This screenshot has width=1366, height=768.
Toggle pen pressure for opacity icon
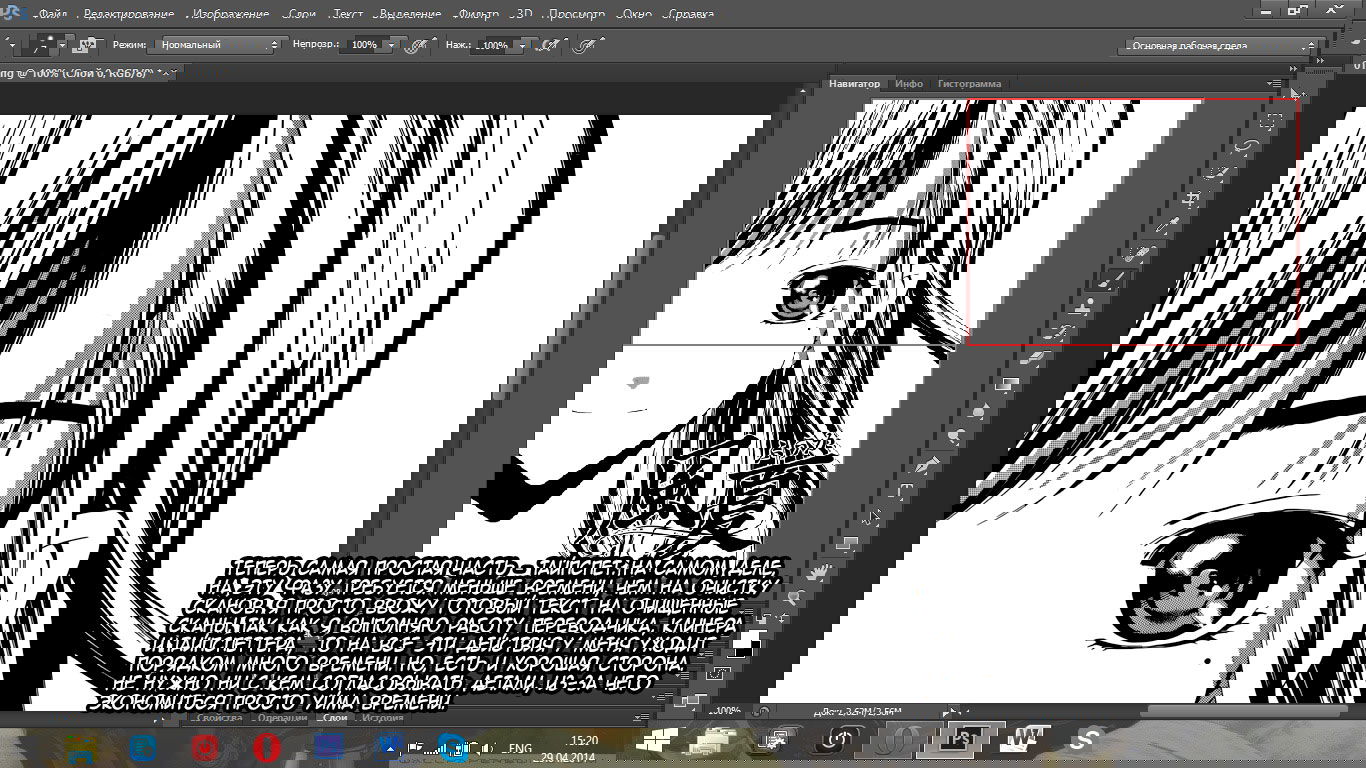coord(418,45)
